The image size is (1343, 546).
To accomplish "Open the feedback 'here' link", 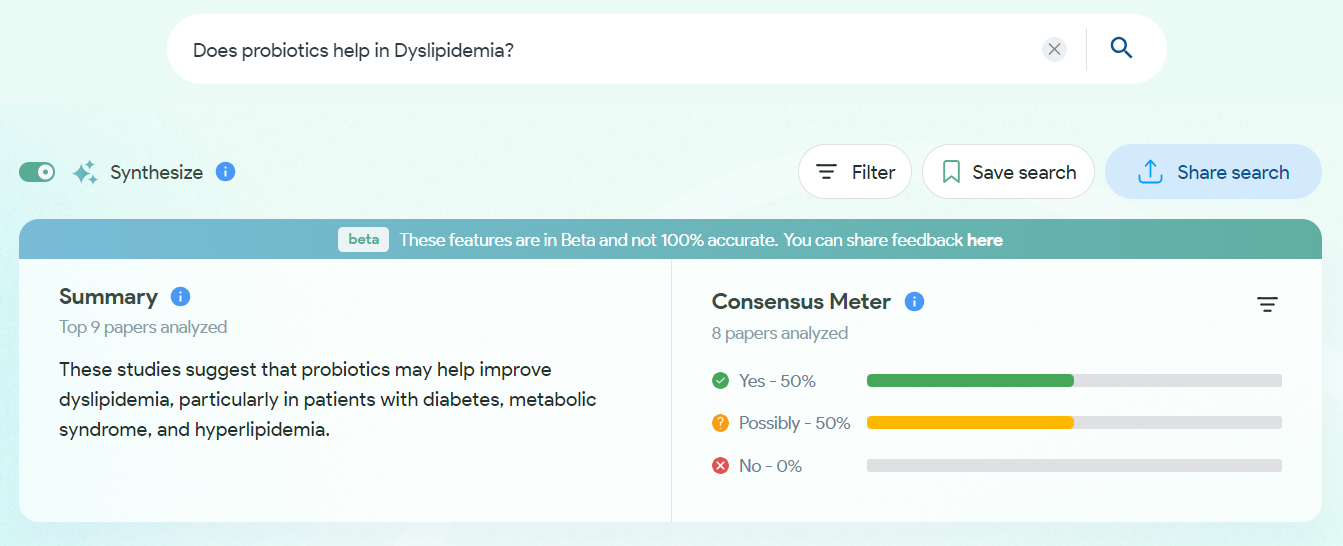I will pos(985,240).
